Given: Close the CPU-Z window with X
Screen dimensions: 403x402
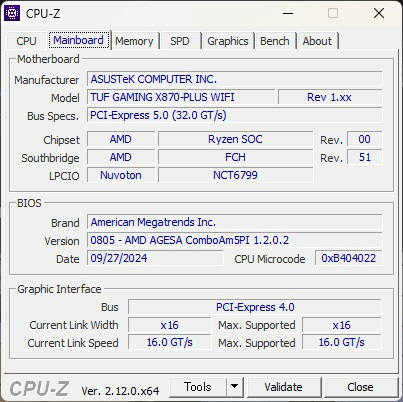Looking at the screenshot, I should point(379,14).
